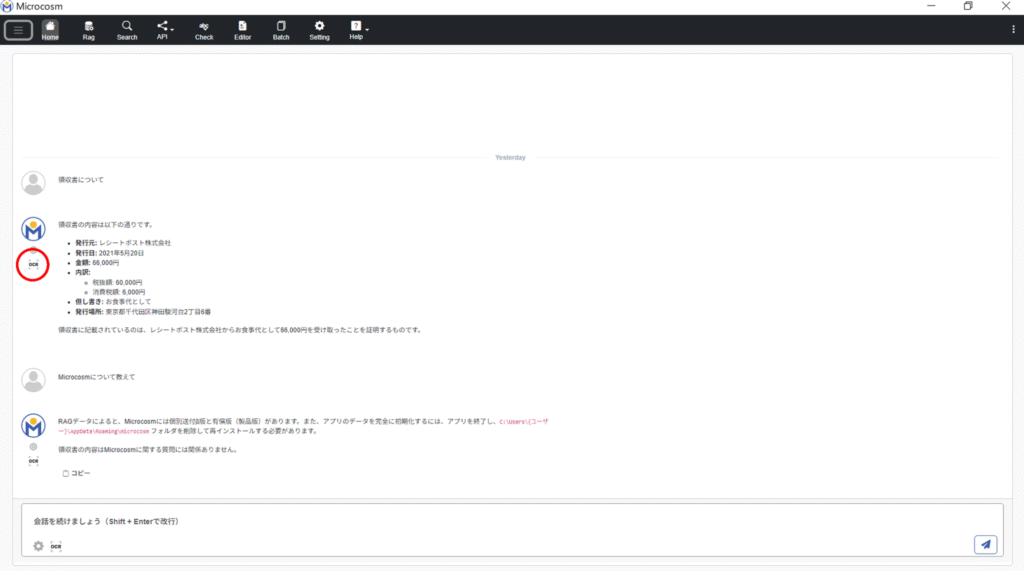Expand the Help dropdown menu
Screen dimensions: 1024x571
click(357, 30)
